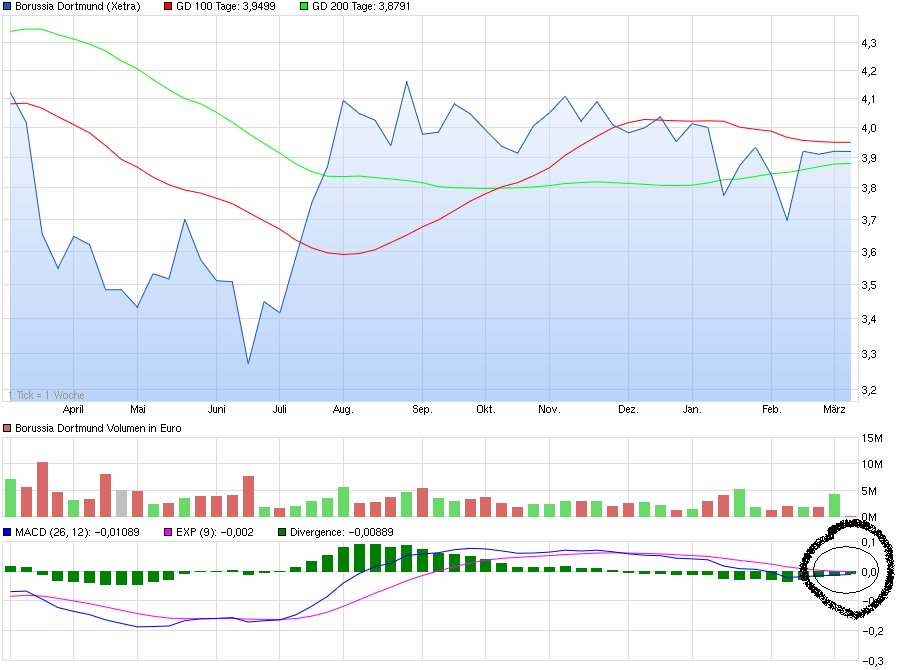The height and width of the screenshot is (670, 900).
Task: Click the 5M volume axis value
Action: point(870,491)
